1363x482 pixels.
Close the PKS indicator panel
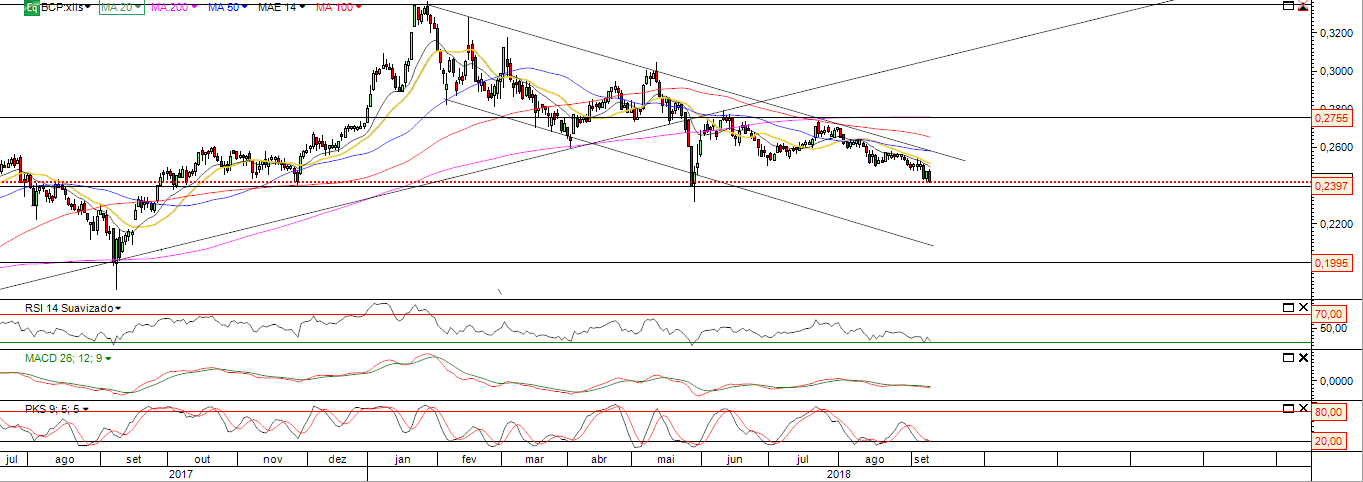[1302, 408]
